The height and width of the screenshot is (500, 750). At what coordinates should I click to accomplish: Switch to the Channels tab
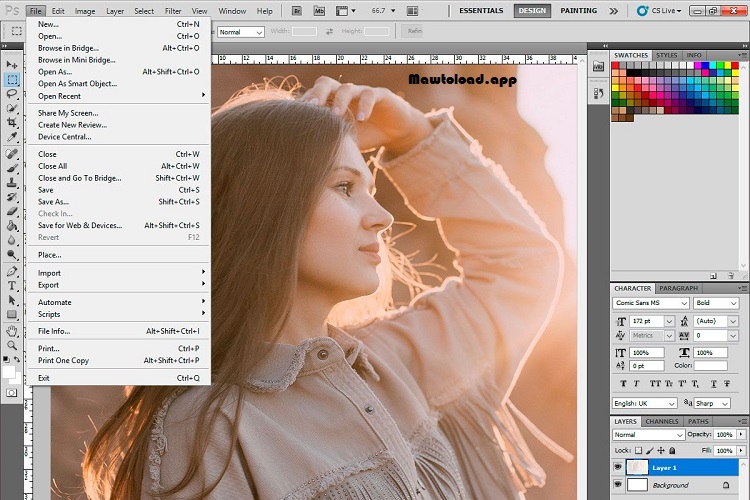pos(662,421)
